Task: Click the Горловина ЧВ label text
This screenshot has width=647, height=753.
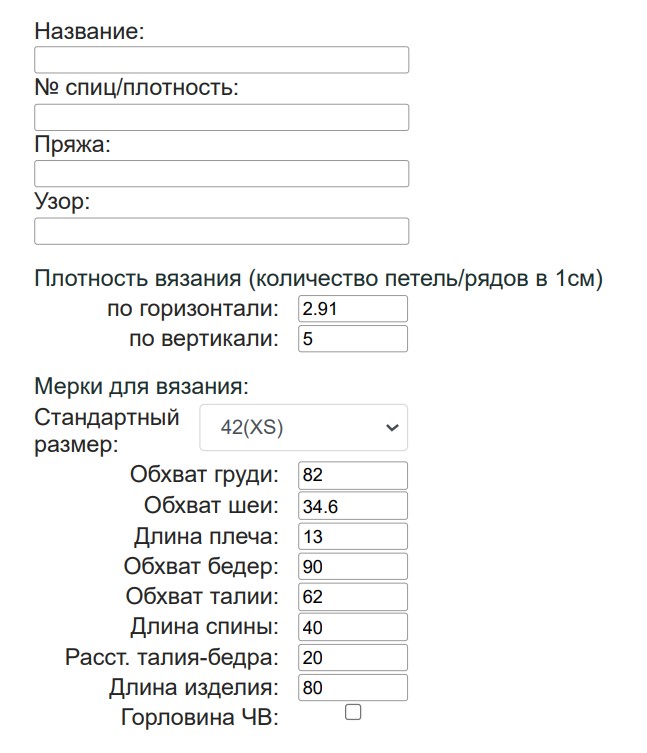Action: coord(199,718)
